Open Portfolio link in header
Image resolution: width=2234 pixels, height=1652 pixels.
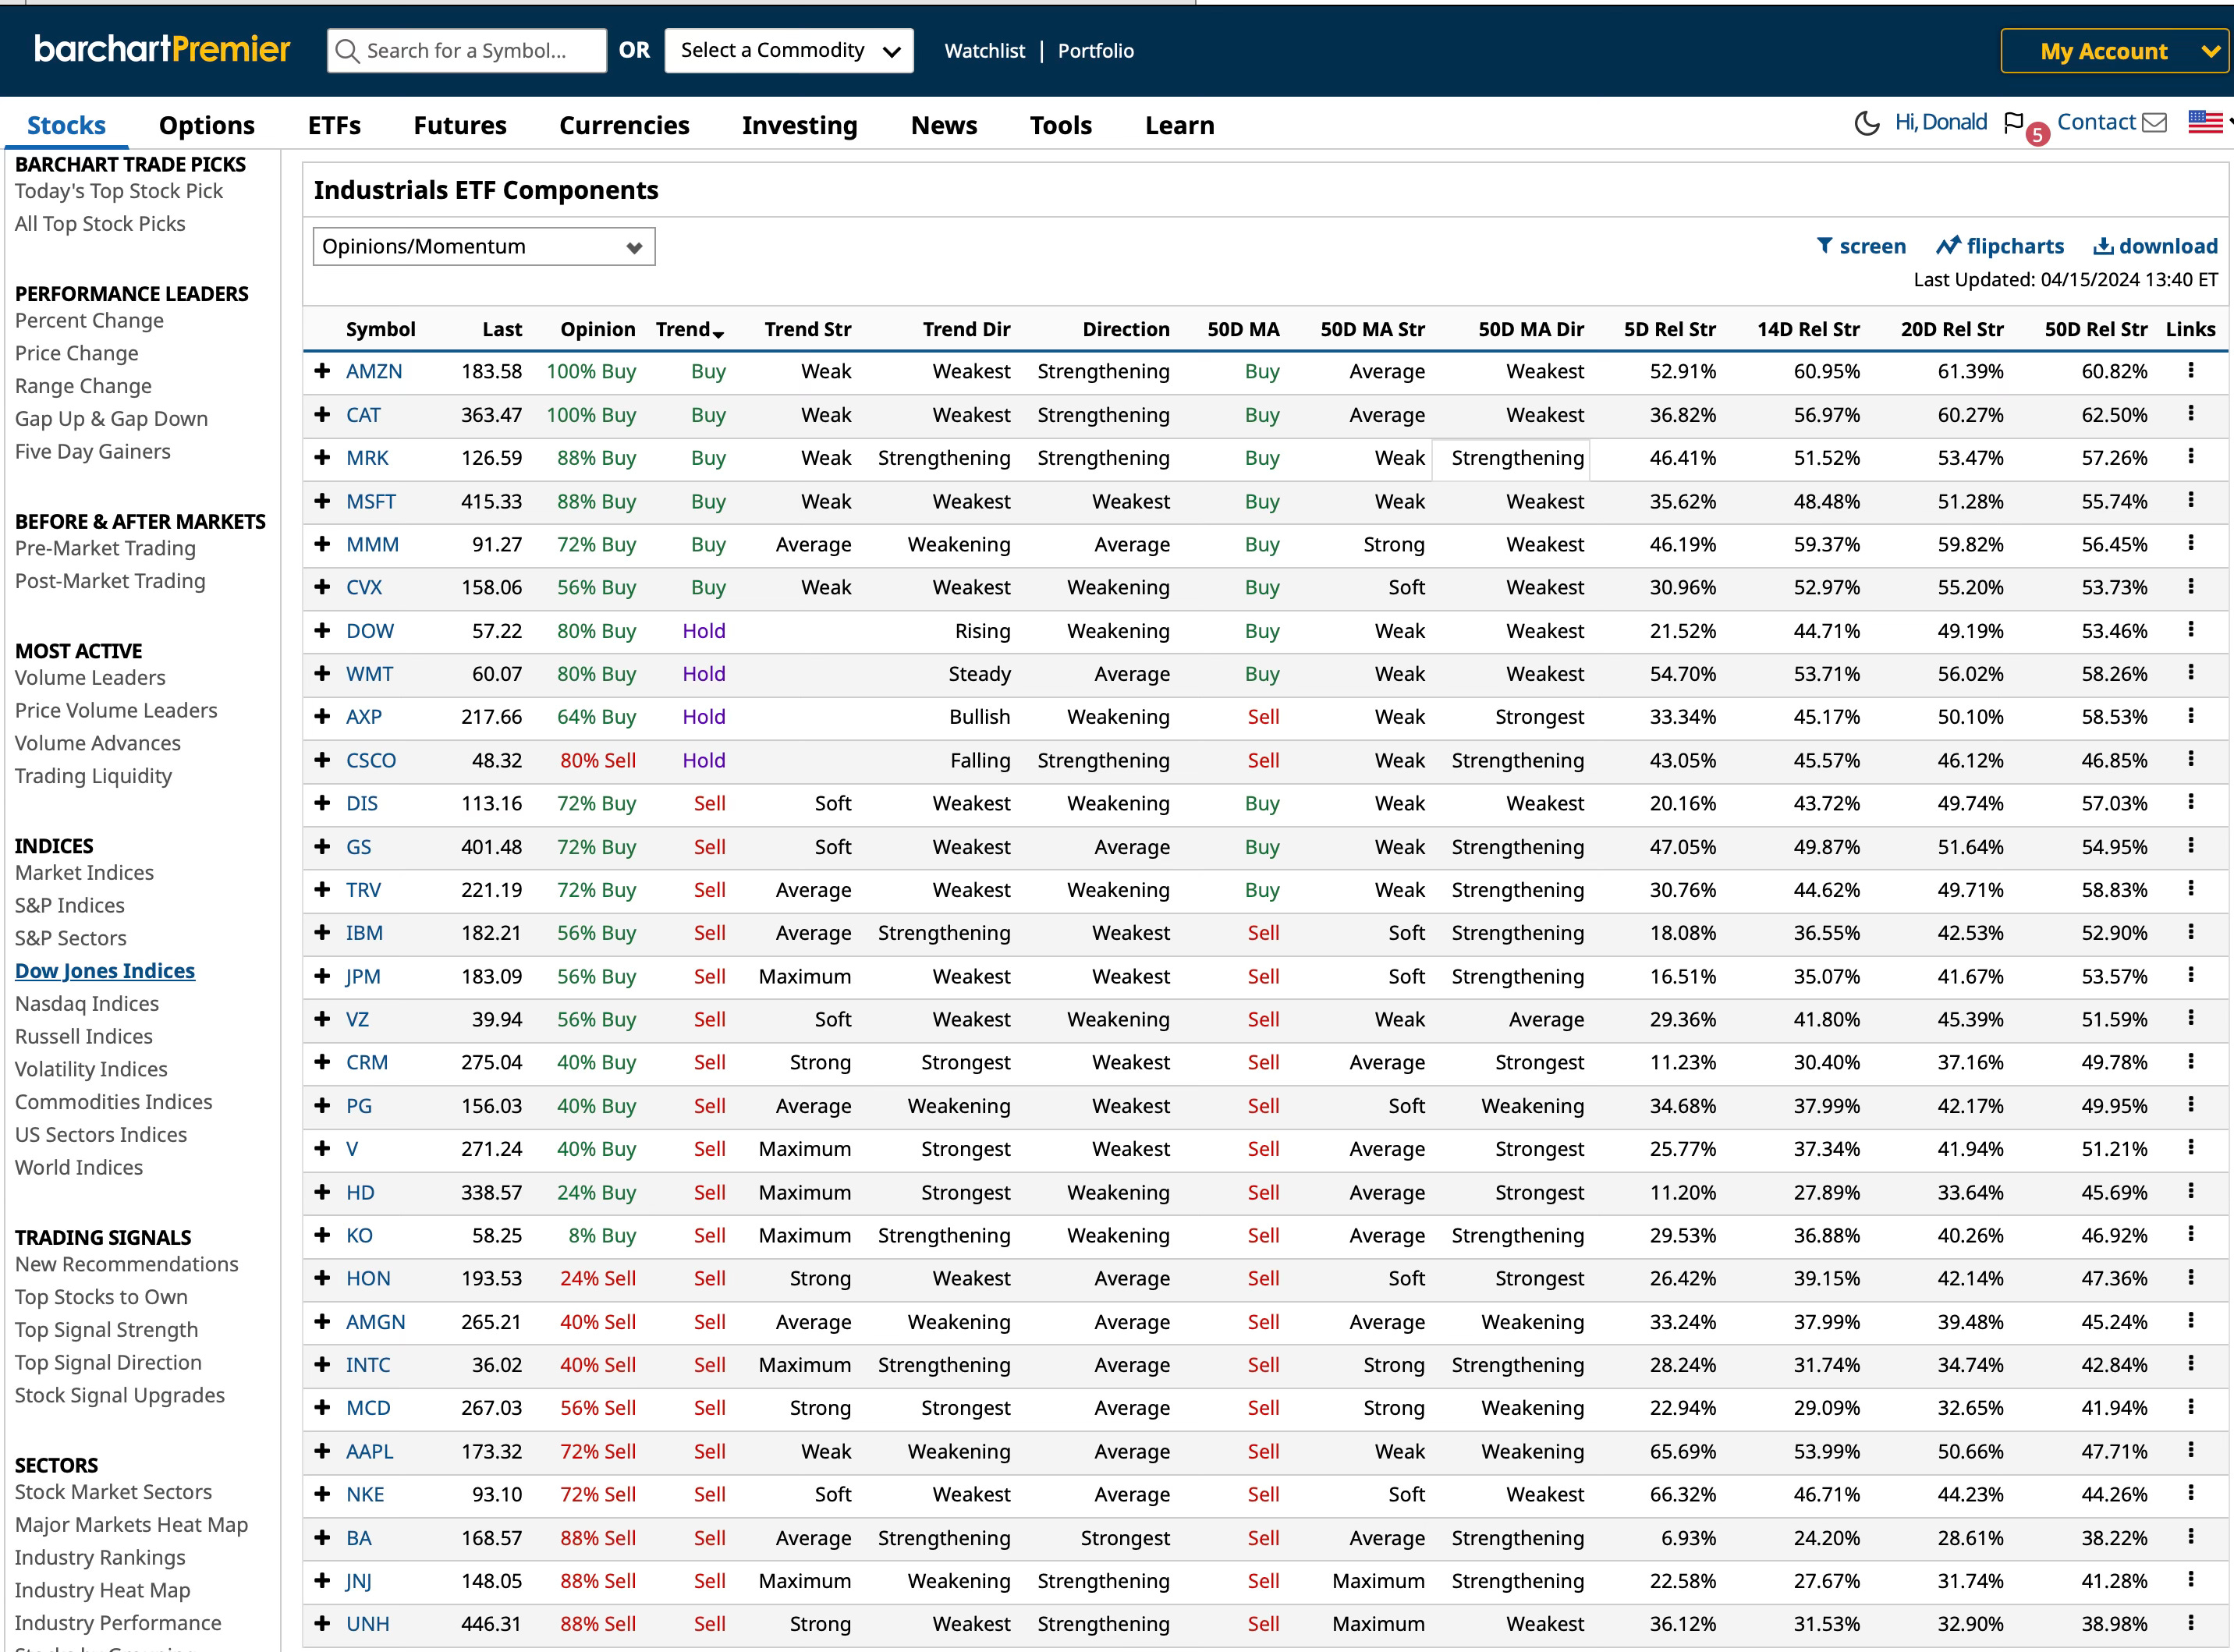pos(1096,51)
